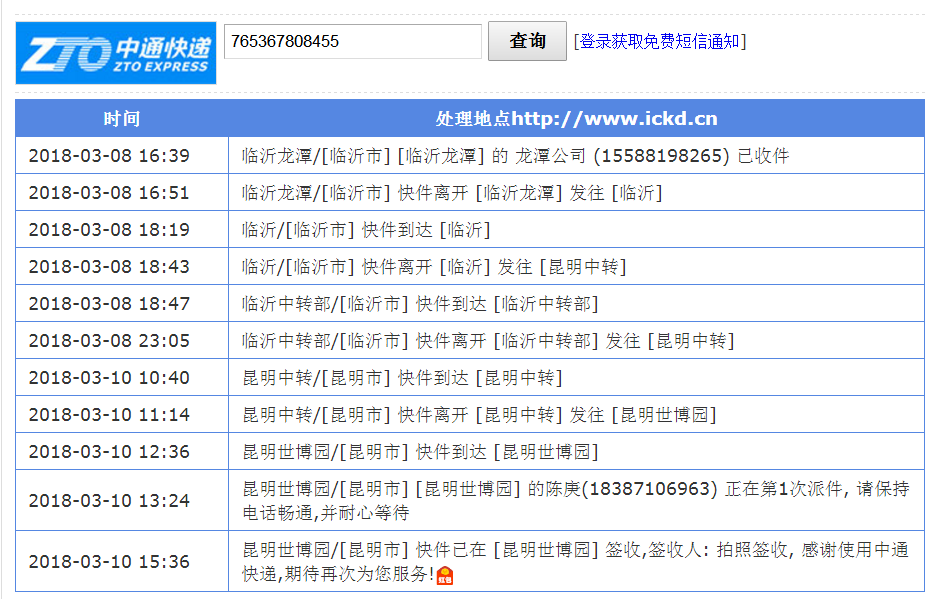Click the 时间 column header
This screenshot has height=599, width=945.
tap(122, 119)
